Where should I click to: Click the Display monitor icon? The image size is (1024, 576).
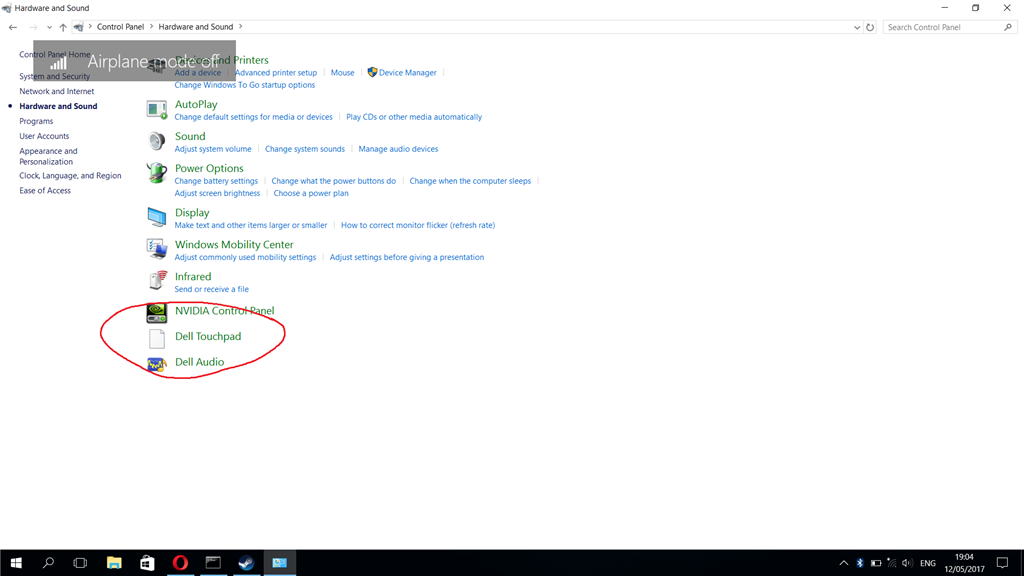coord(157,217)
